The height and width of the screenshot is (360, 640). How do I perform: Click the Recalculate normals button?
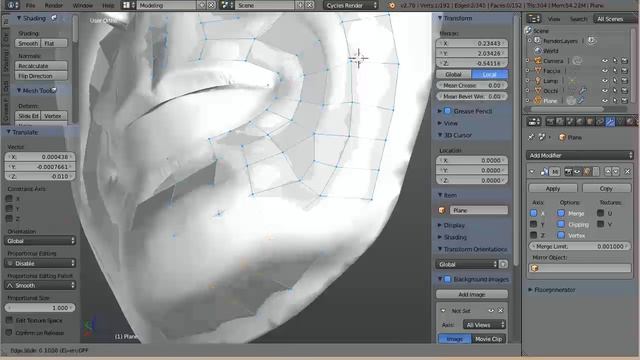coord(41,66)
